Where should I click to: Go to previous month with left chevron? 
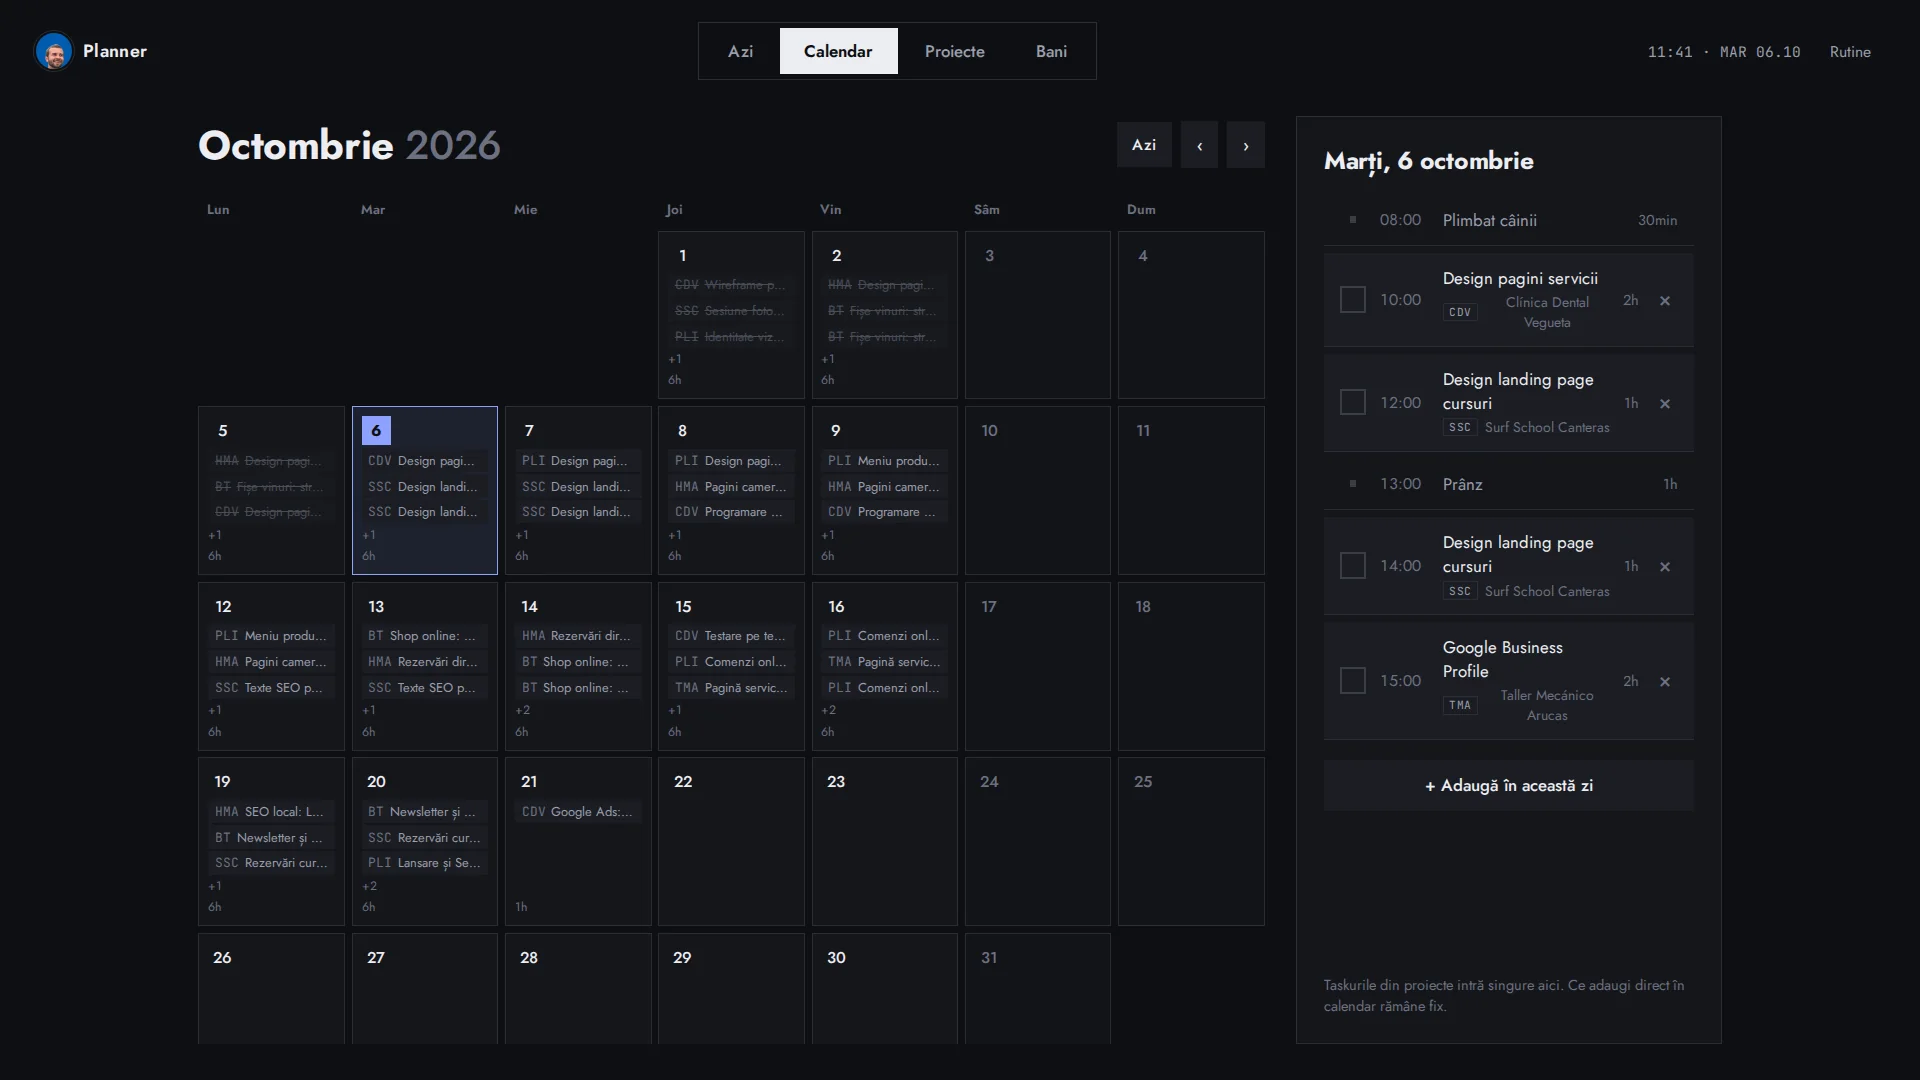(1199, 145)
